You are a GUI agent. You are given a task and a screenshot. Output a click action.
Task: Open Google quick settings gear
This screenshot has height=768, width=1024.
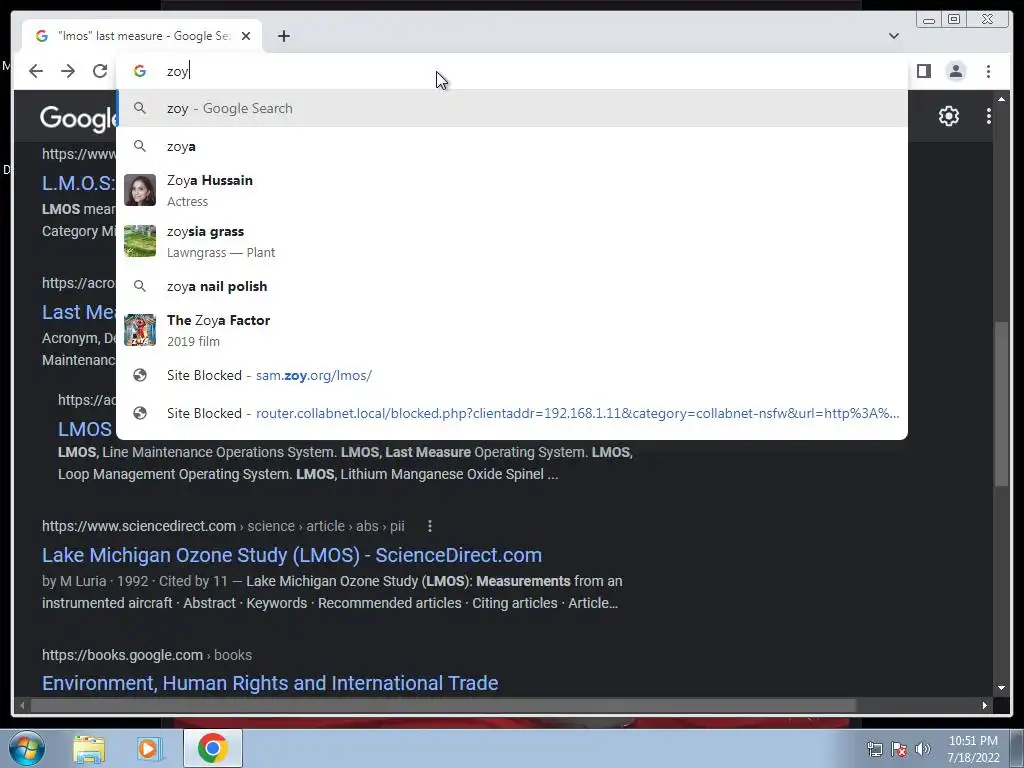coord(949,116)
